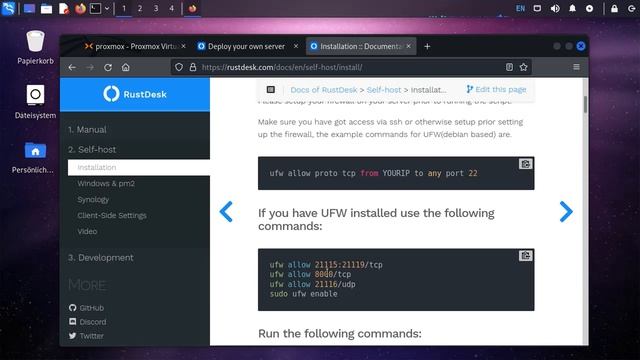This screenshot has width=640, height=360.
Task: Click the site security padlock icon
Action: tap(193, 67)
